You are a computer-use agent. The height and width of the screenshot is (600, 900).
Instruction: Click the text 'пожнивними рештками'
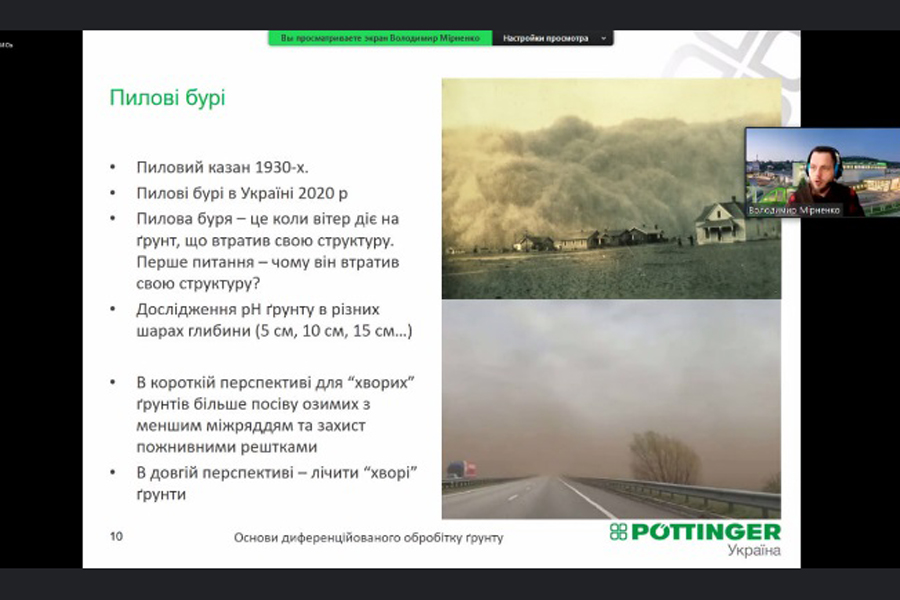pyautogui.click(x=227, y=447)
